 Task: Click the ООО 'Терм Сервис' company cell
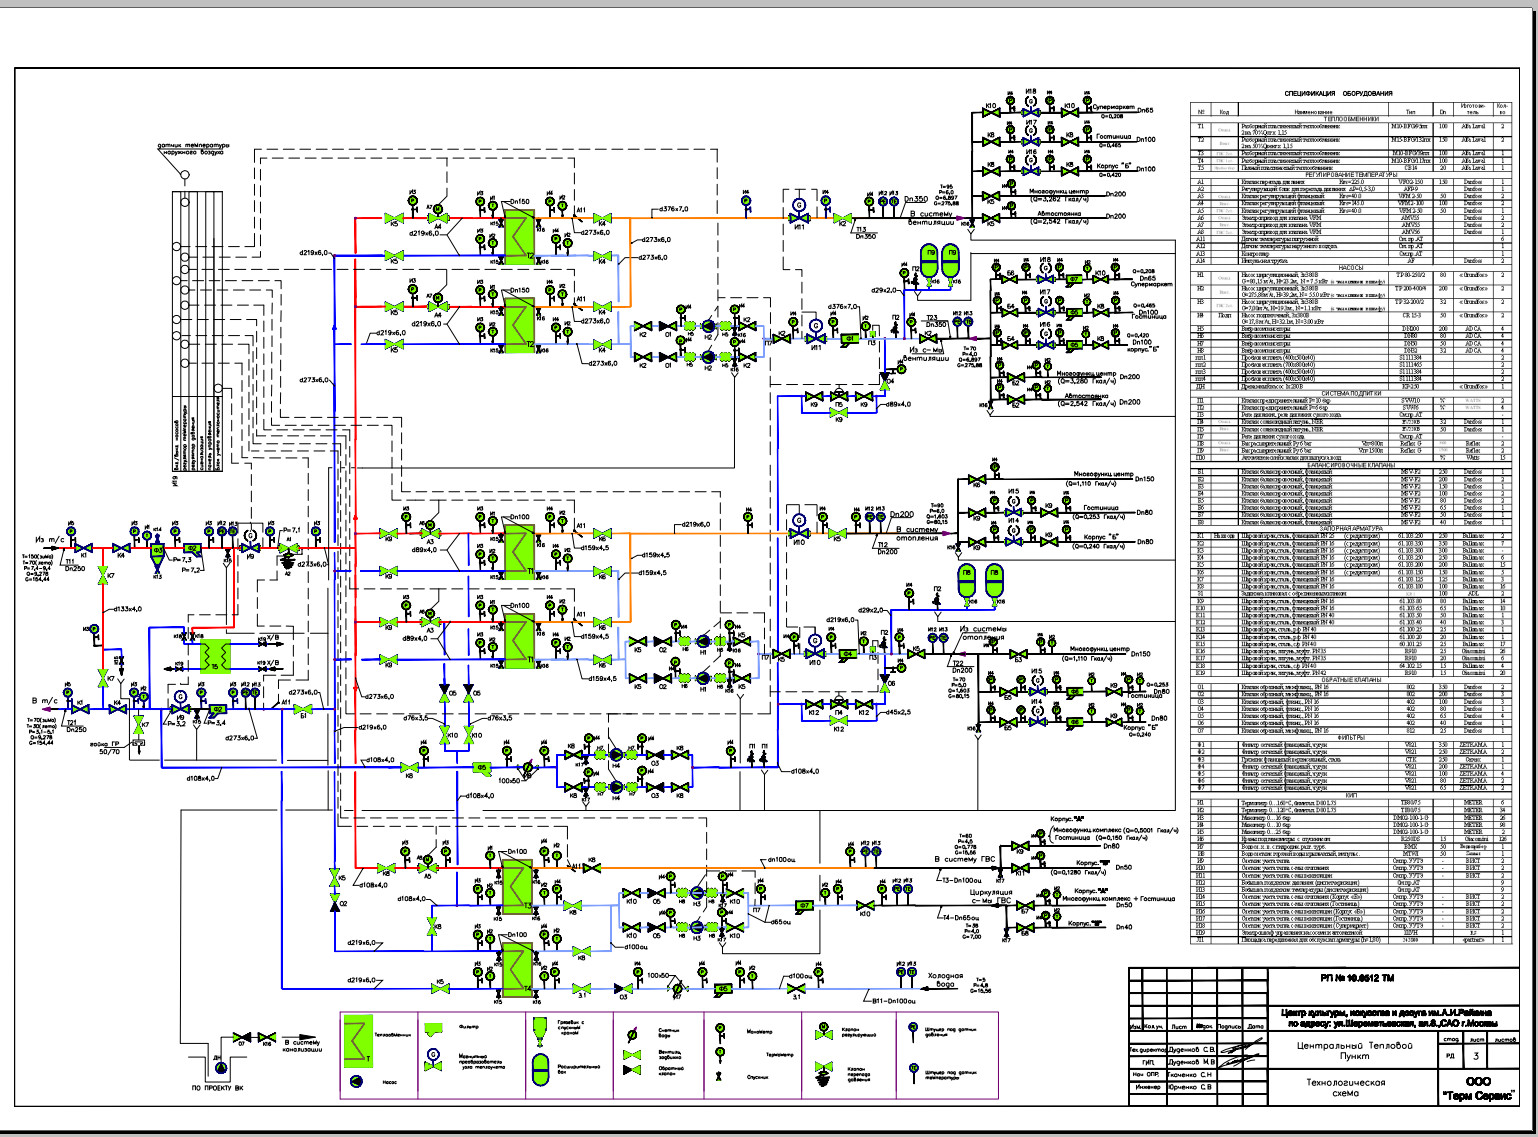point(1477,1088)
